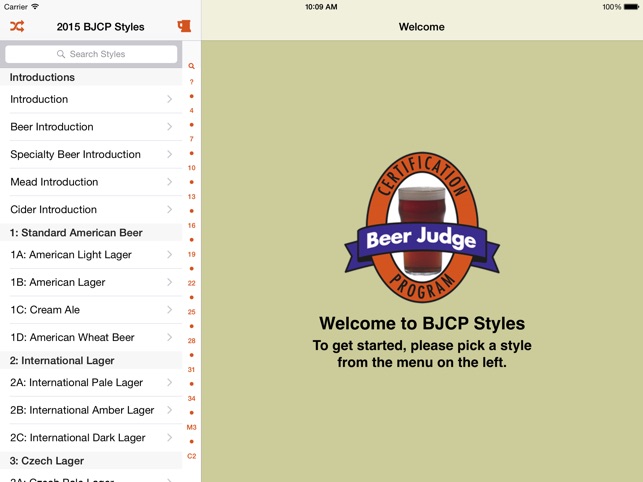
Task: Jump to index entry 4
Action: (x=192, y=110)
